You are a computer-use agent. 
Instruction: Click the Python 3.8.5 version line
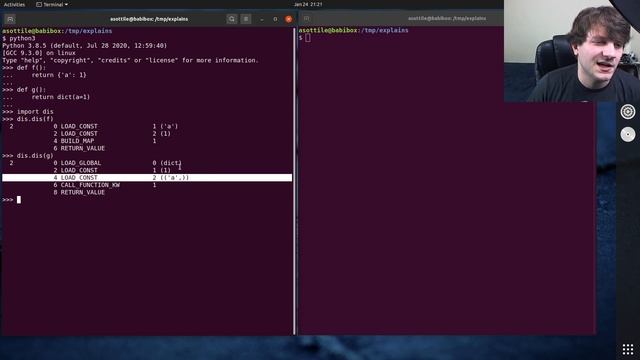[84, 45]
